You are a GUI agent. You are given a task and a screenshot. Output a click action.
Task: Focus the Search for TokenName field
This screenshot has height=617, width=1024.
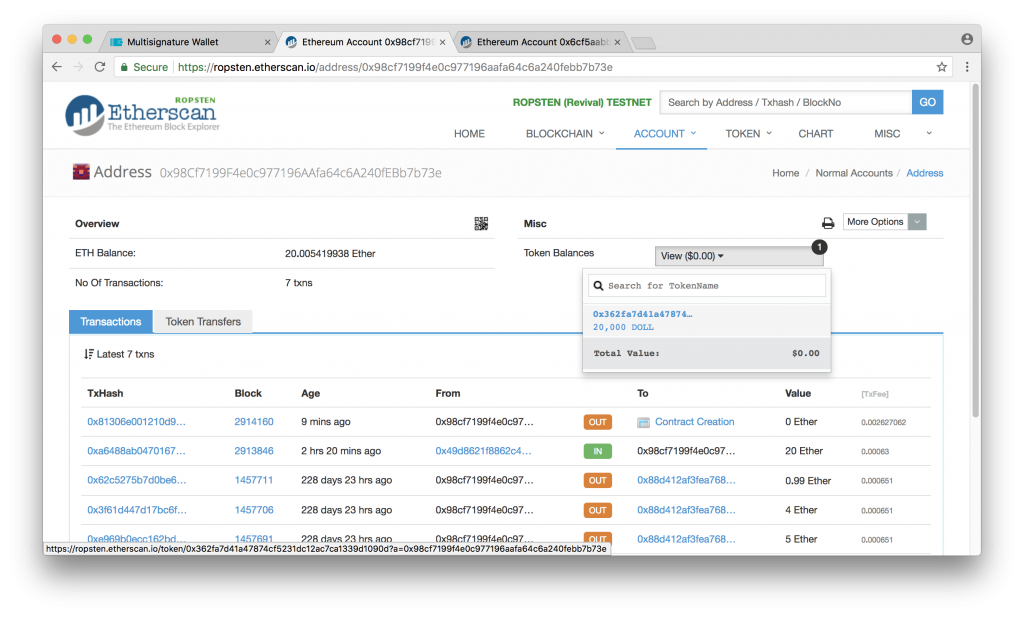click(x=707, y=285)
